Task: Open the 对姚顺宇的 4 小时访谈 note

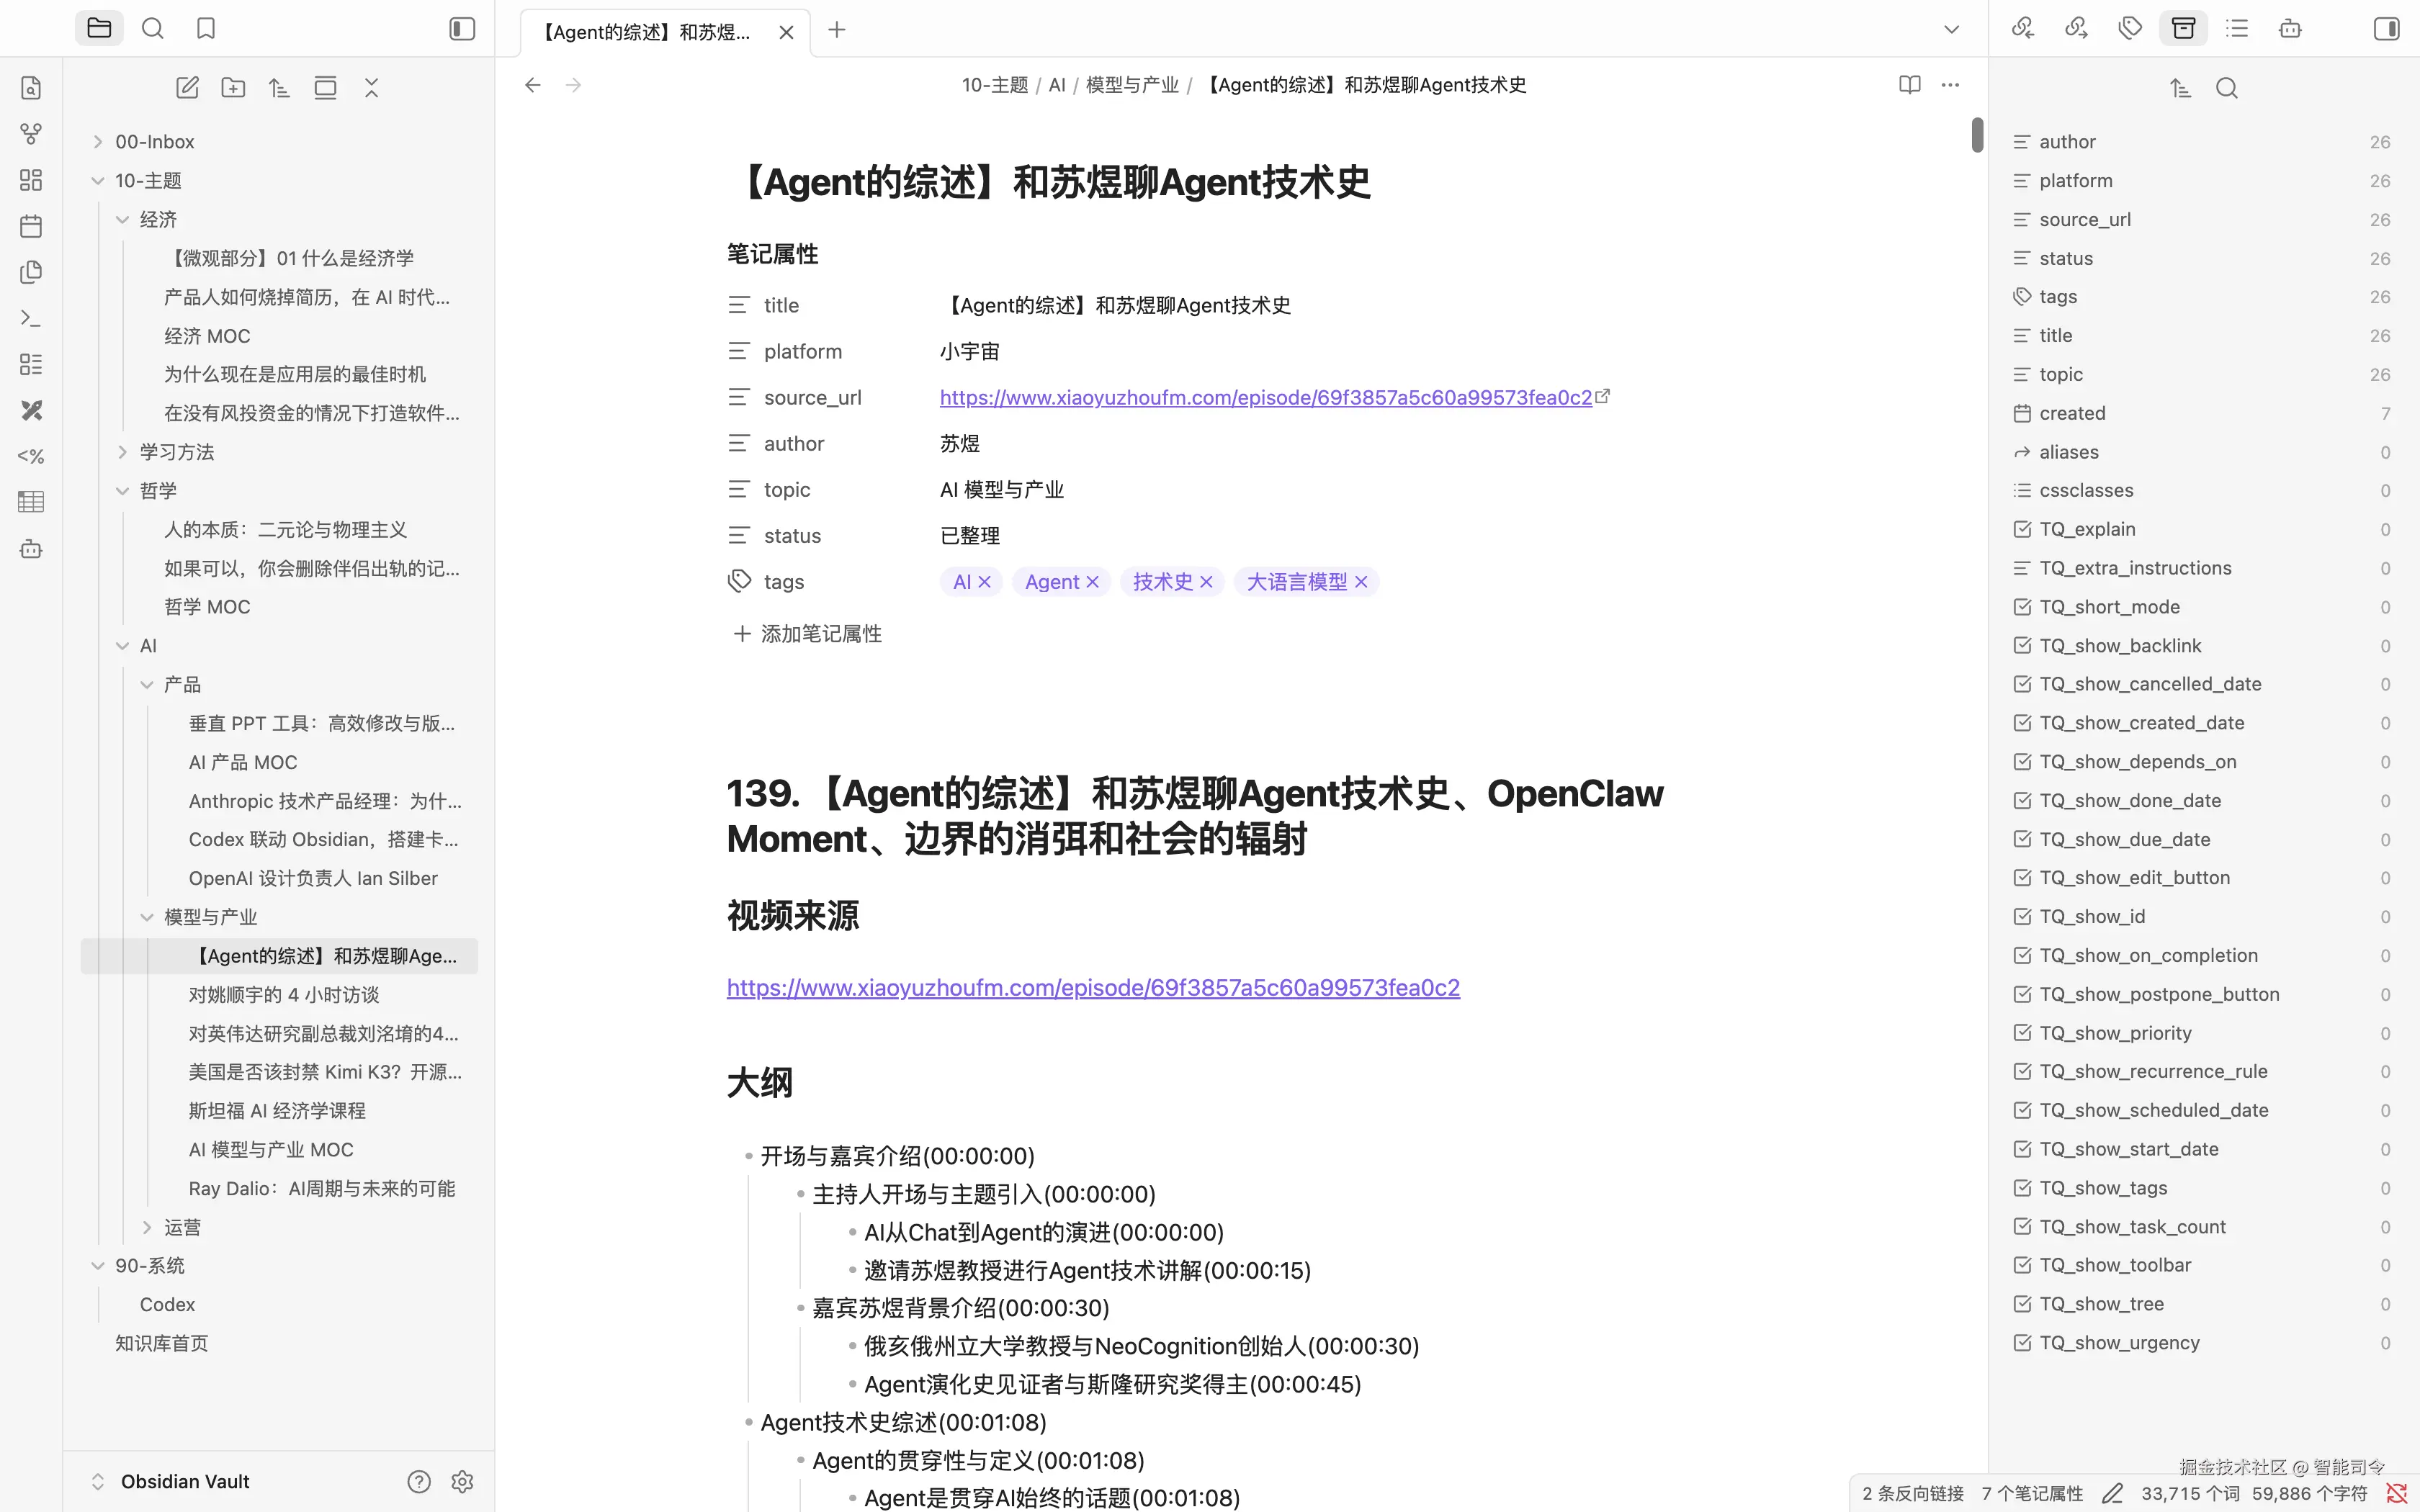Action: 284,995
